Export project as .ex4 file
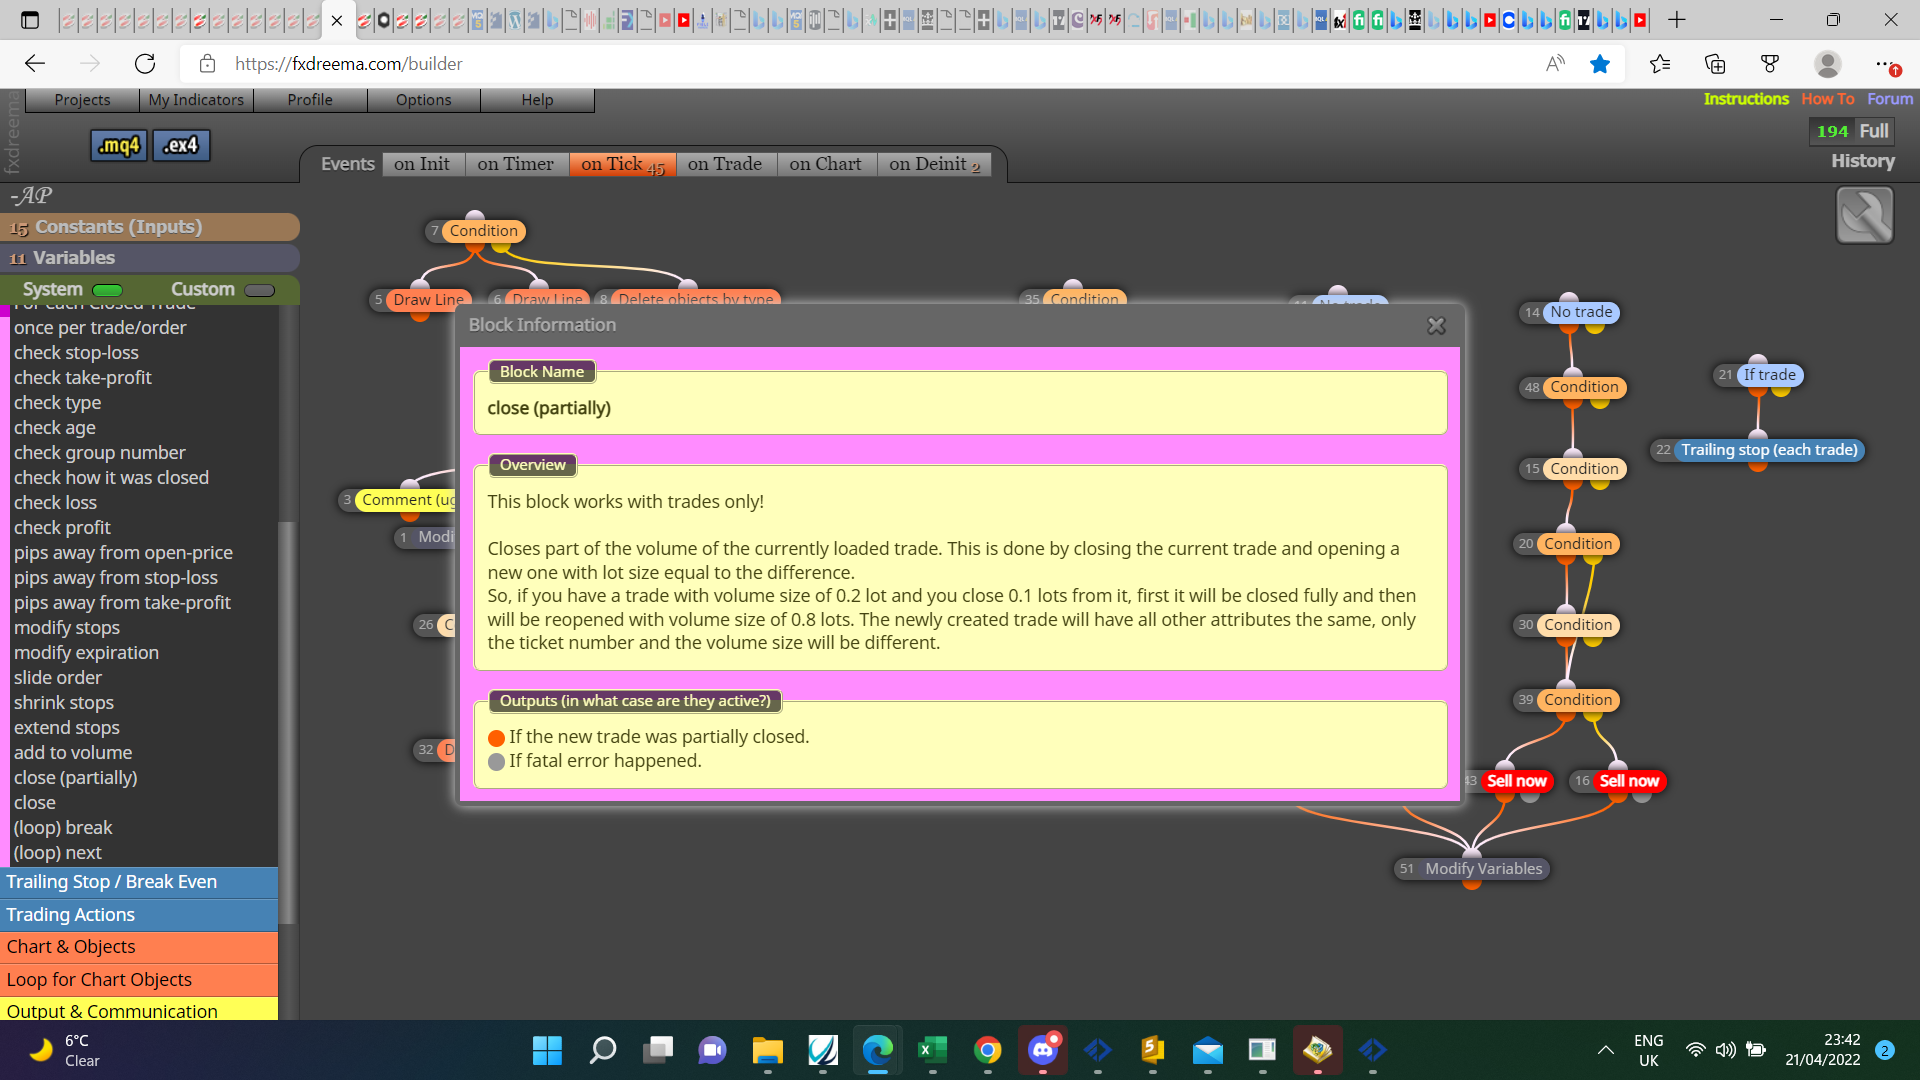 tap(181, 146)
